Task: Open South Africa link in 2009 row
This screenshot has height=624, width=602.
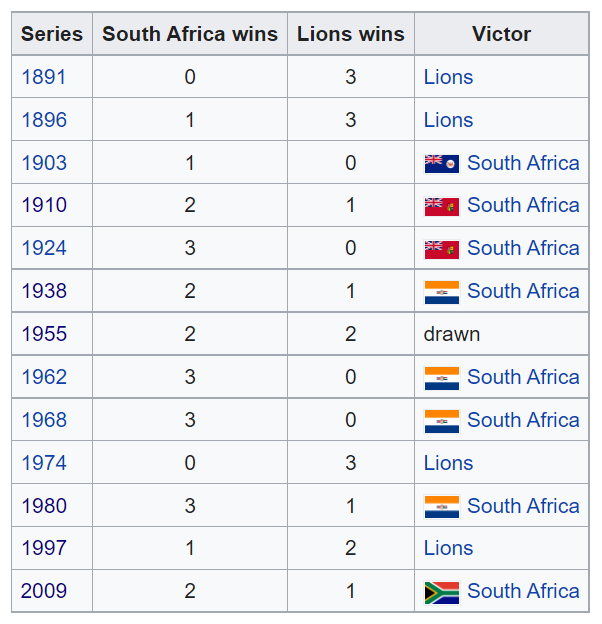Action: [x=523, y=591]
